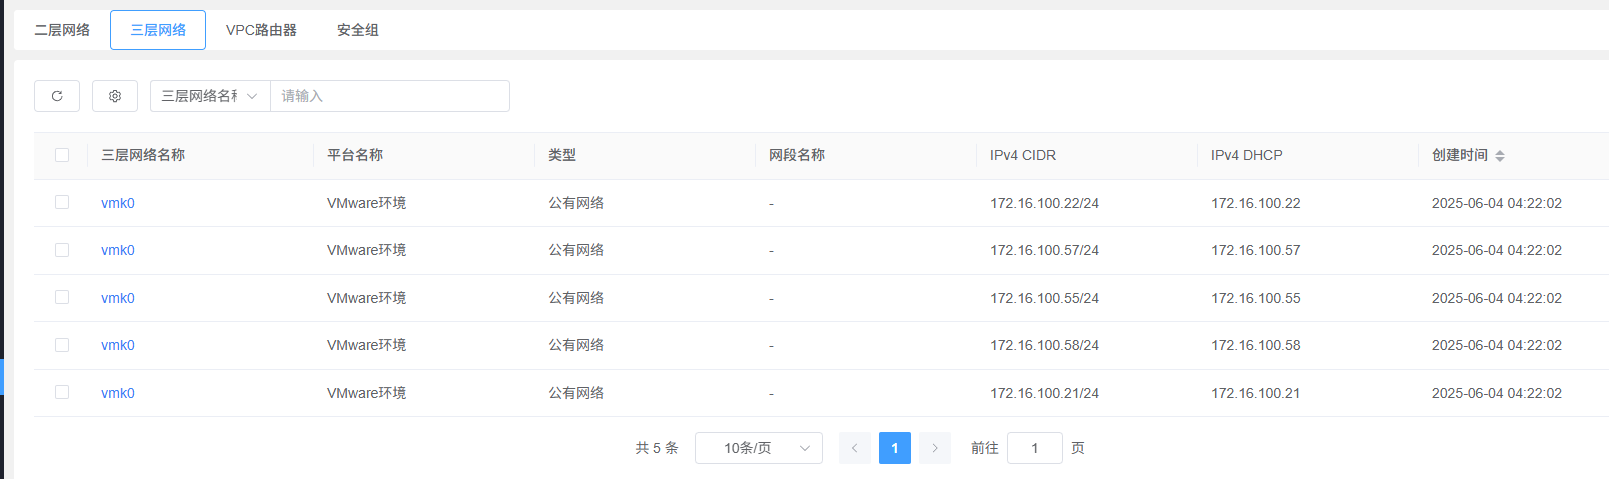Switch to the 三层网络 tab

[x=158, y=30]
